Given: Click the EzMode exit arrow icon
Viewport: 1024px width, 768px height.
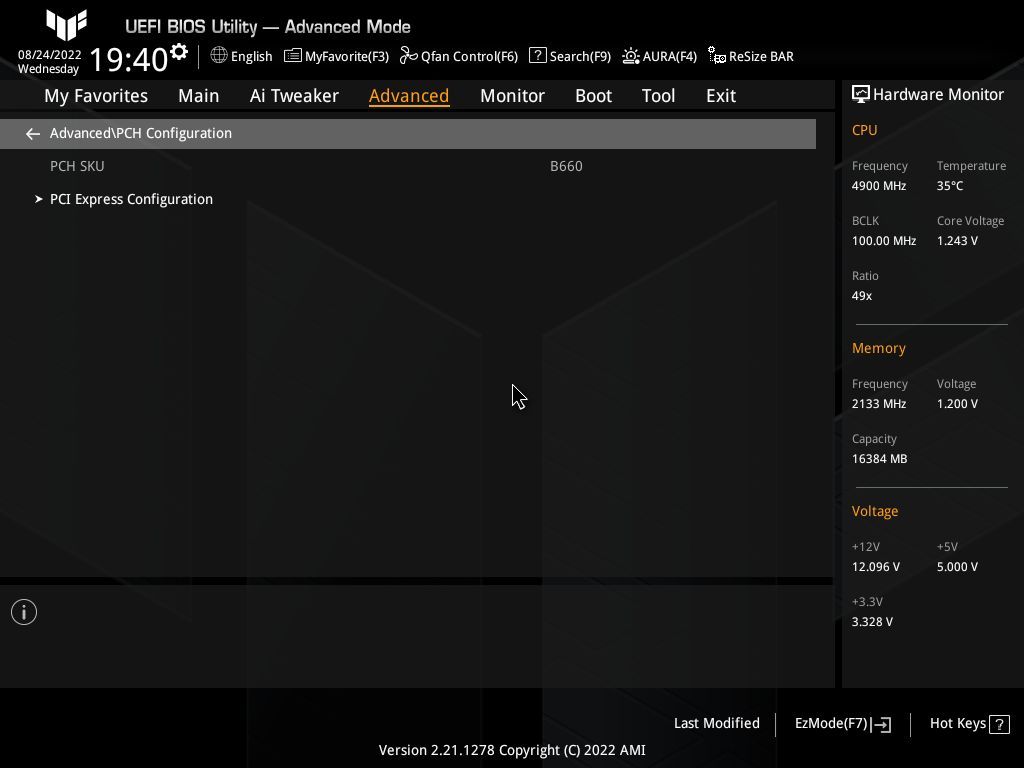Looking at the screenshot, I should (881, 724).
